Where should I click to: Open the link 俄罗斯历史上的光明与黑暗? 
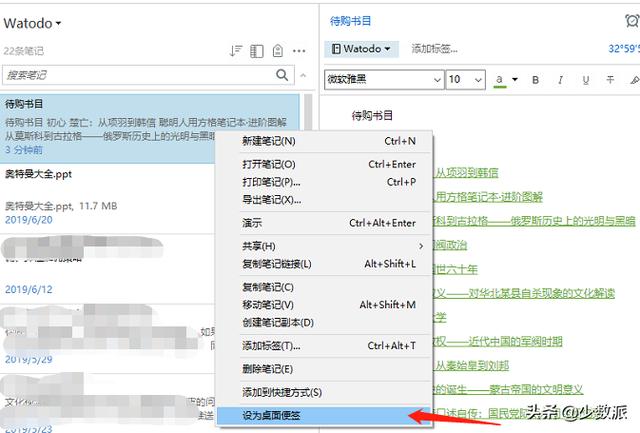coord(573,221)
